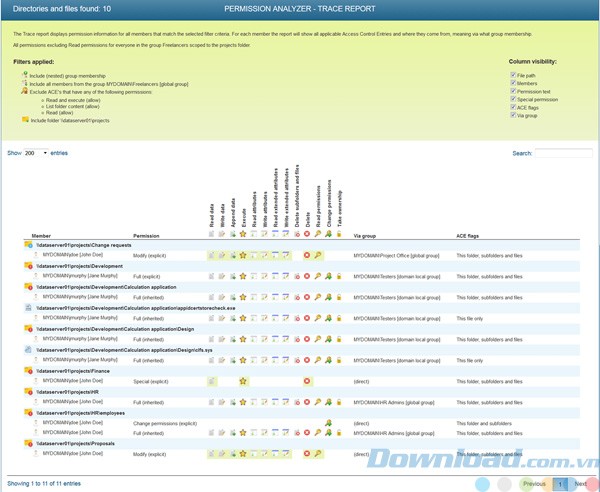Toggle the Special permission column checkbox
Viewport: 600px width, 492px height.
(x=513, y=101)
